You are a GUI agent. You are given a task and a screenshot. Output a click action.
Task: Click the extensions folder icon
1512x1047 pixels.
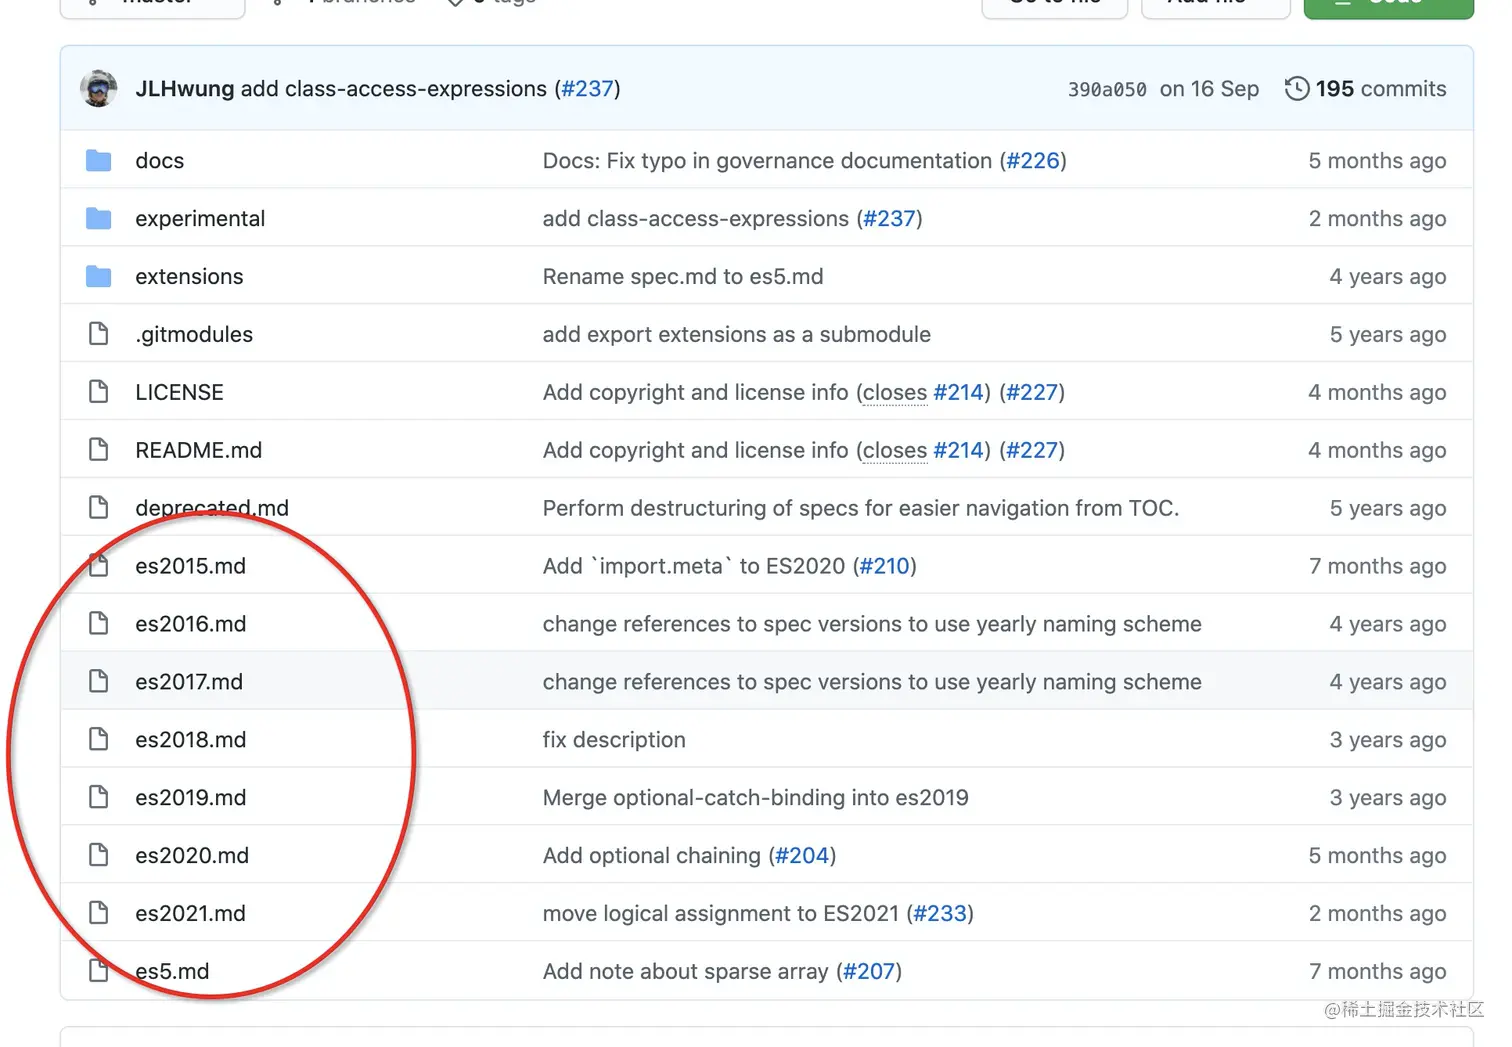tap(98, 276)
